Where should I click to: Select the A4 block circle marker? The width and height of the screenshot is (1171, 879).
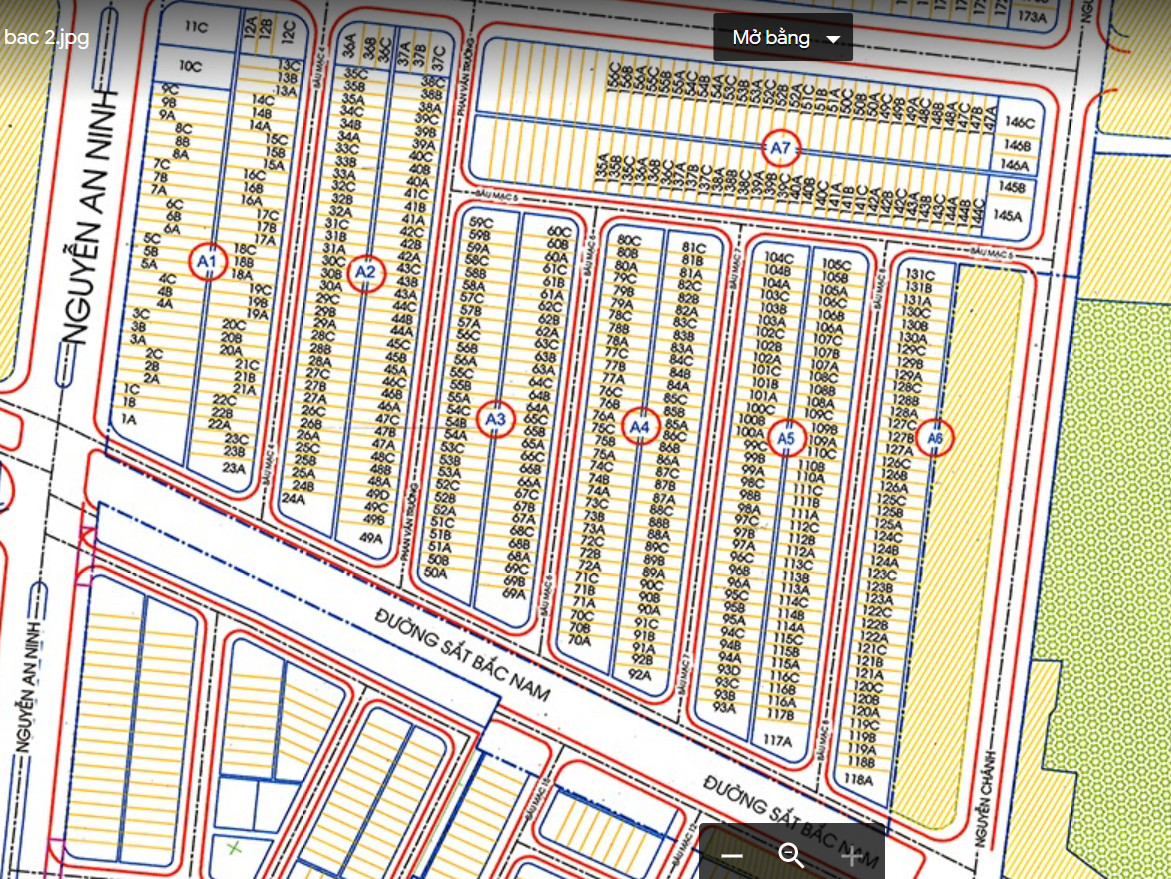click(640, 429)
